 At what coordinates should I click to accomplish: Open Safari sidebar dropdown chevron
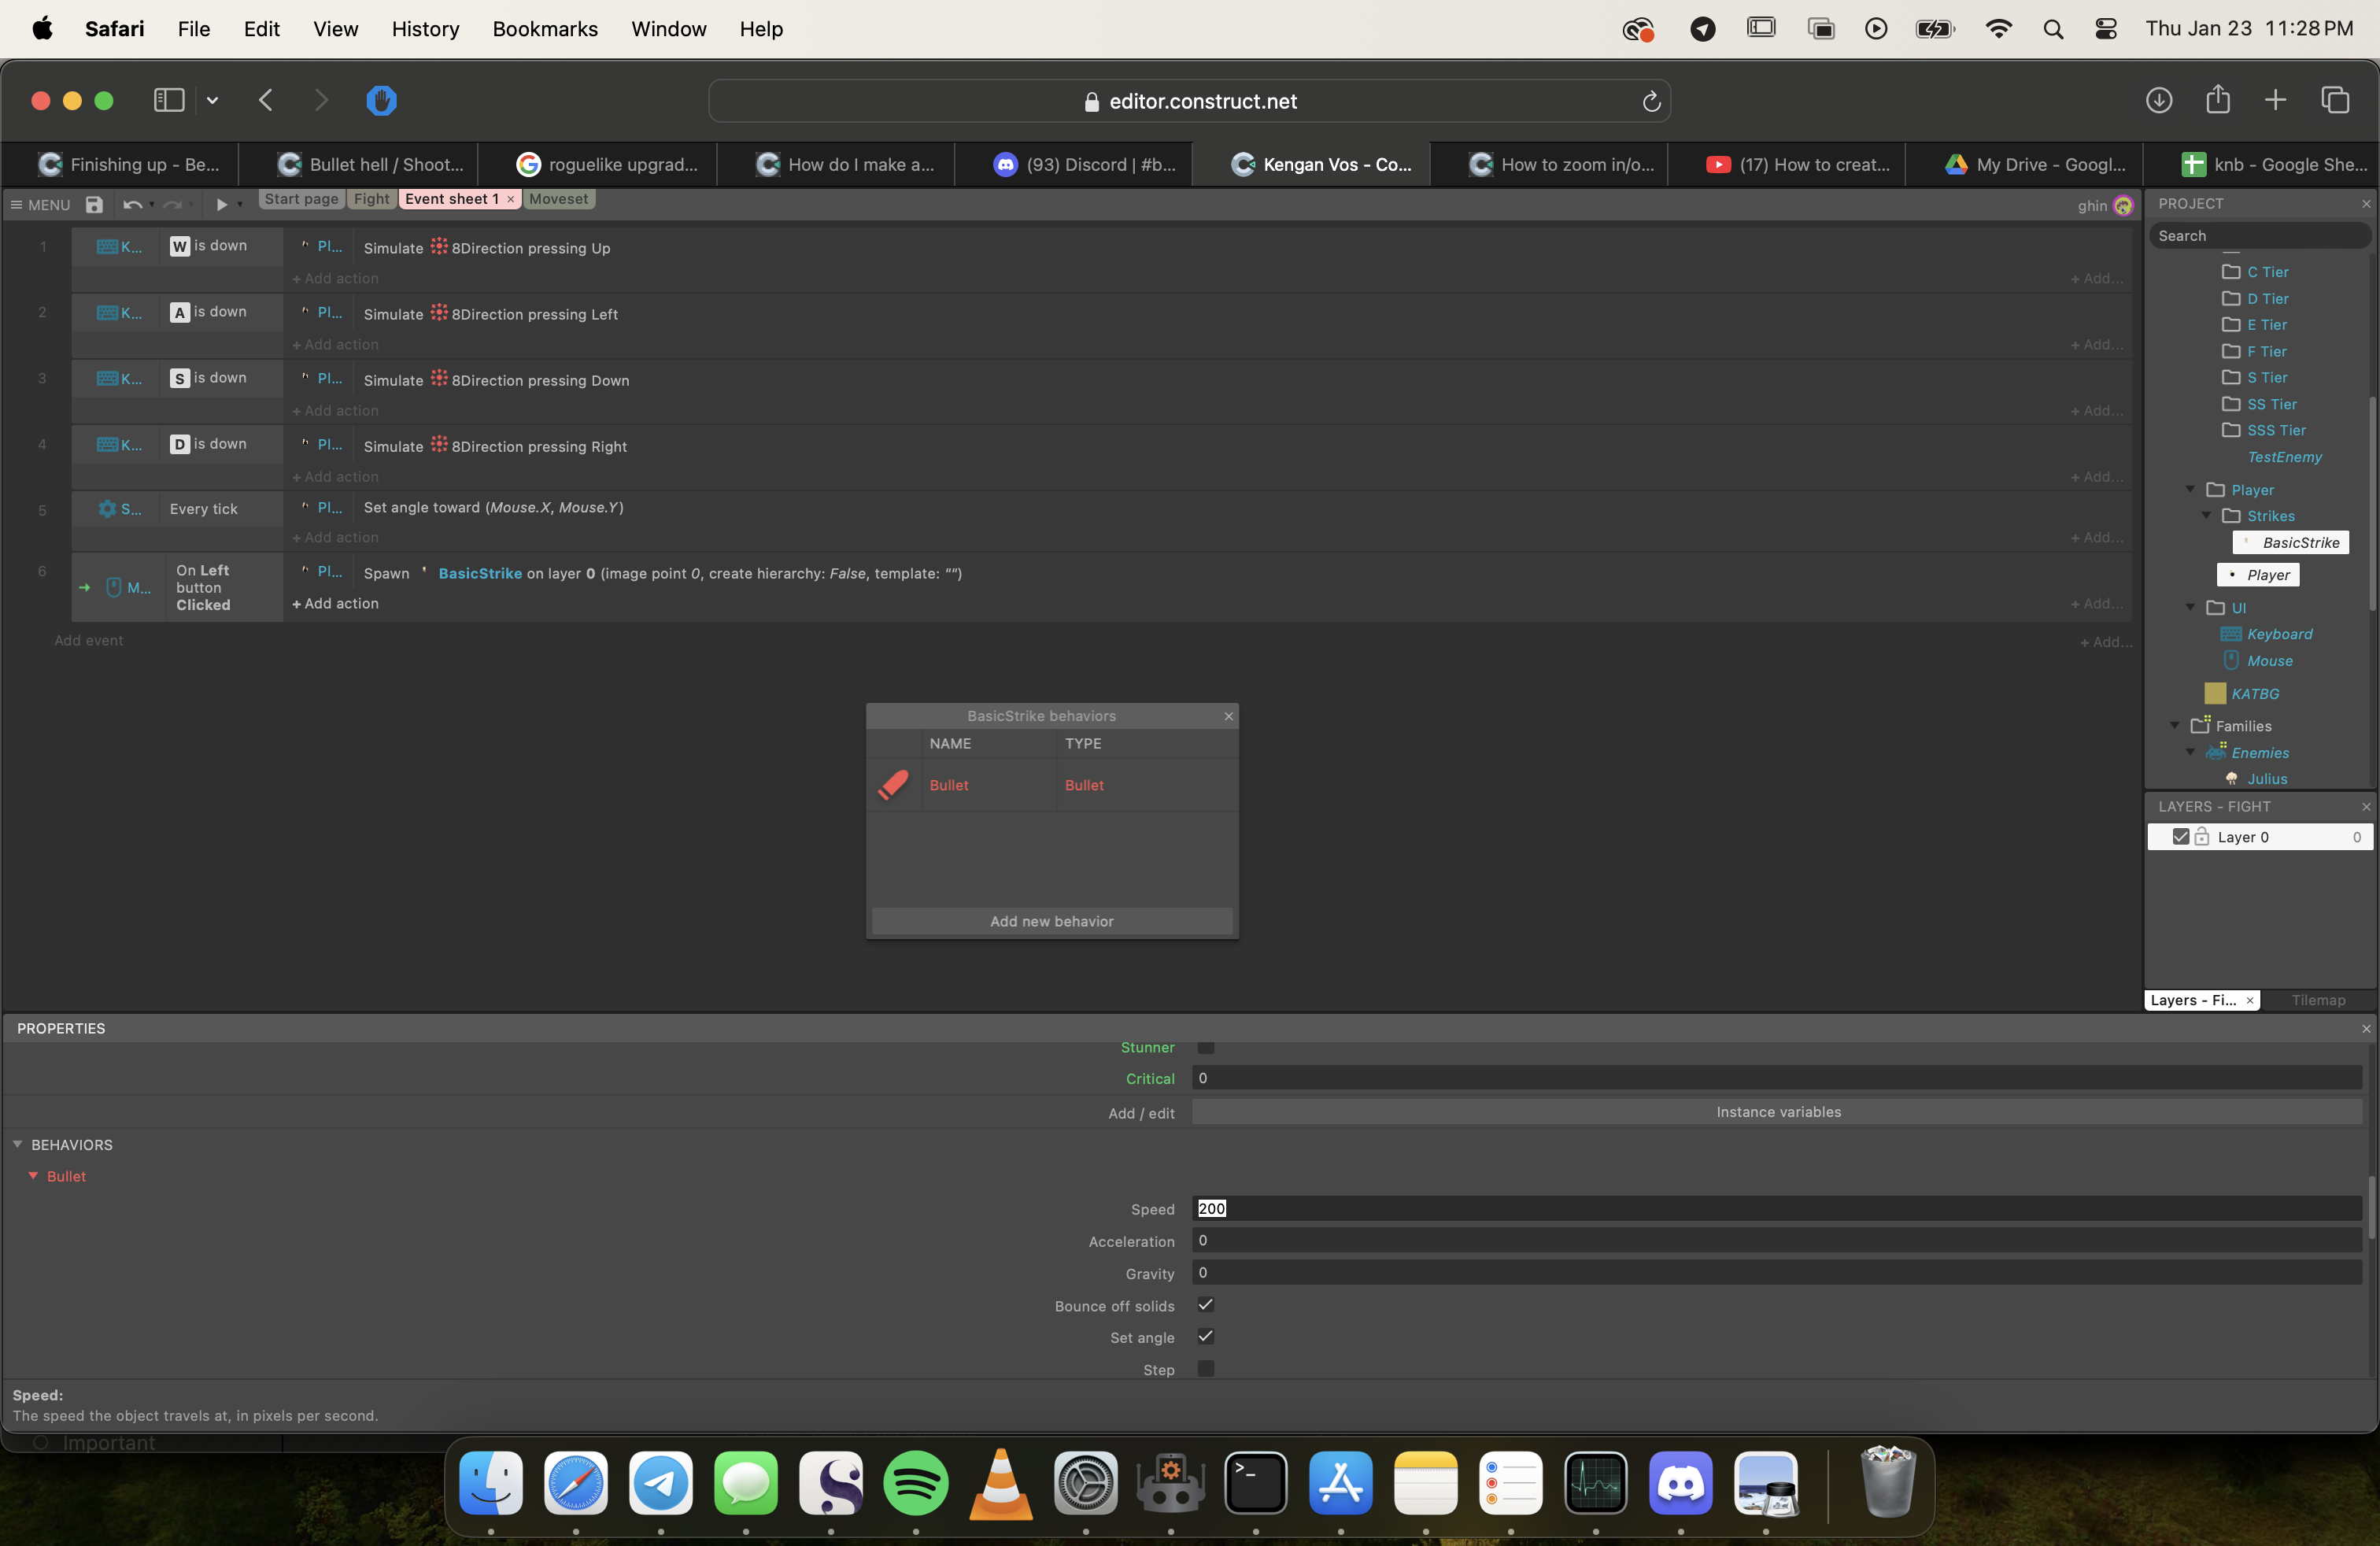point(212,100)
